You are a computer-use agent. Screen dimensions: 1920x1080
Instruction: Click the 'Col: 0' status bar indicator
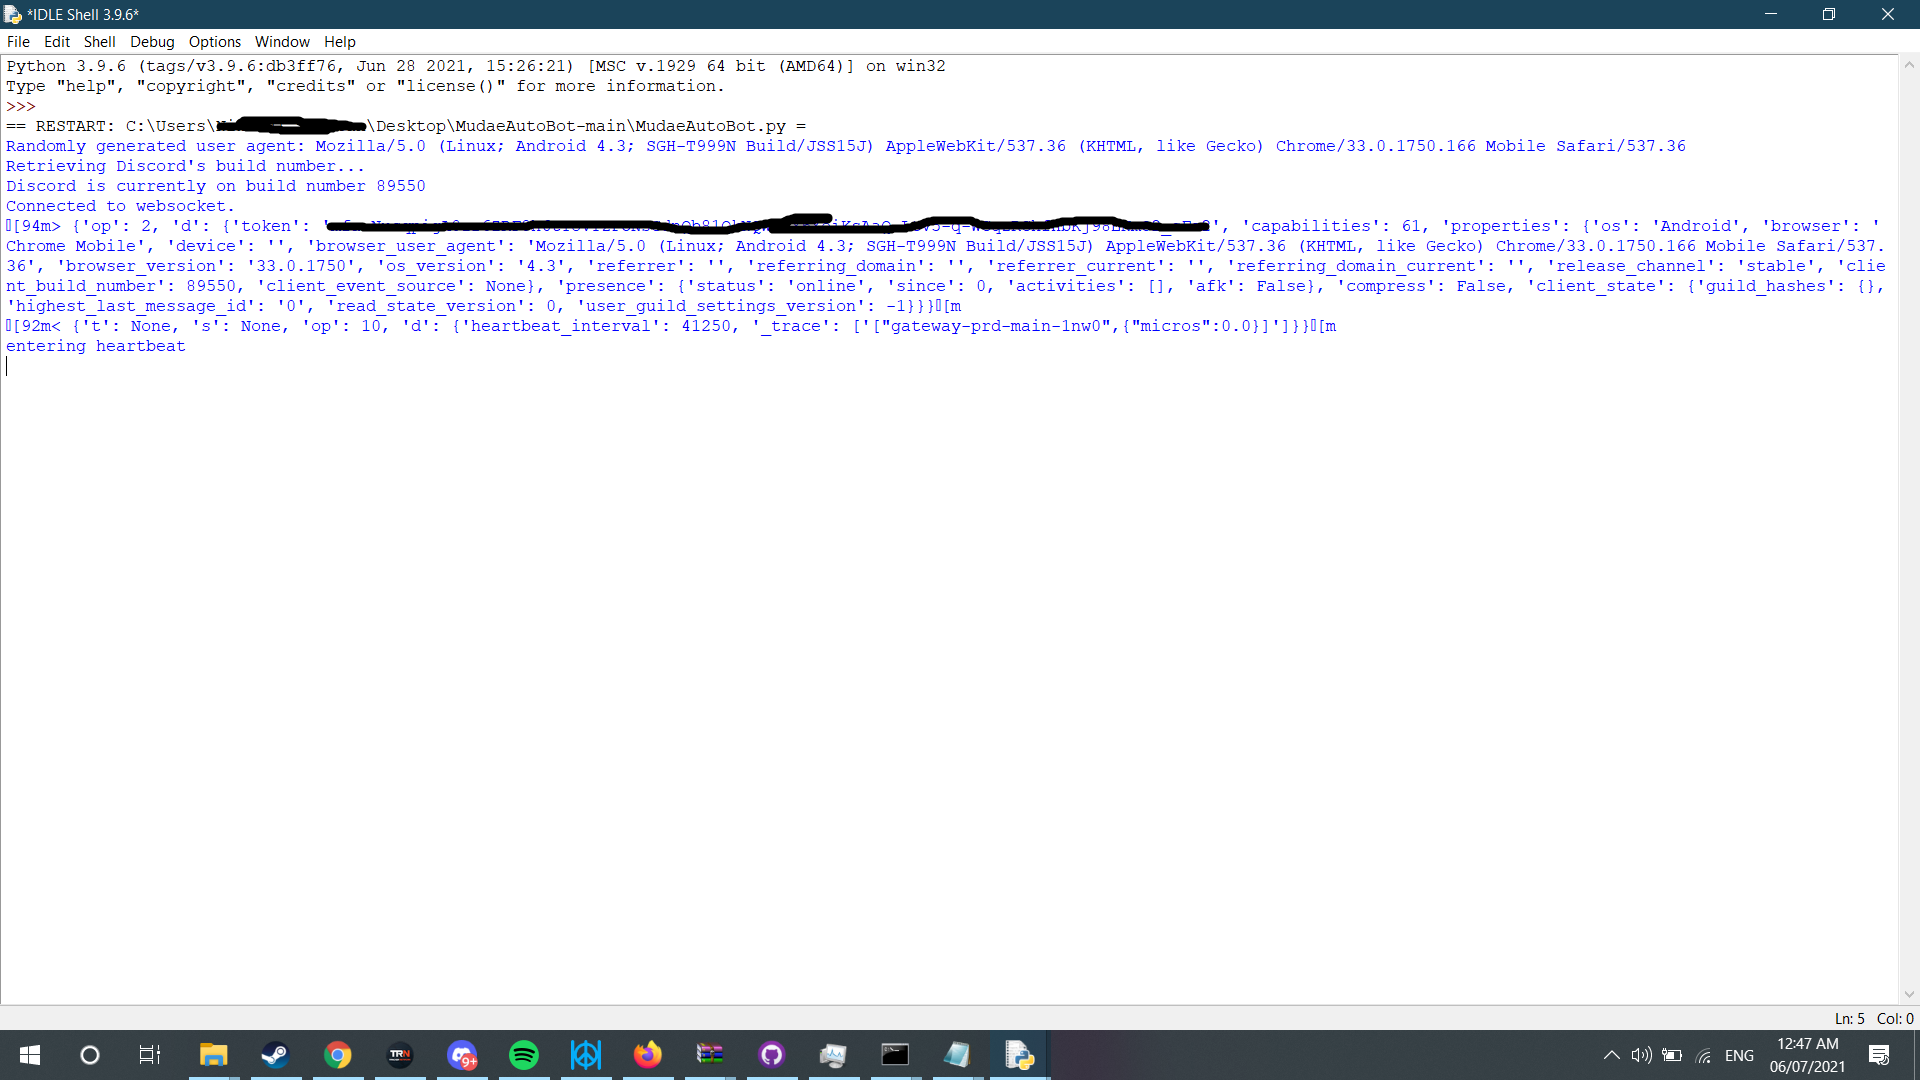pyautogui.click(x=1895, y=1018)
